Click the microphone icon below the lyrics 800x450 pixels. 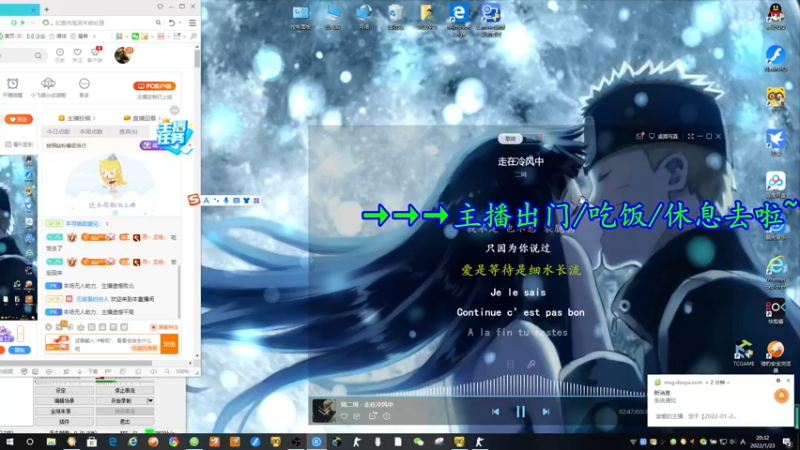pyautogui.click(x=531, y=364)
